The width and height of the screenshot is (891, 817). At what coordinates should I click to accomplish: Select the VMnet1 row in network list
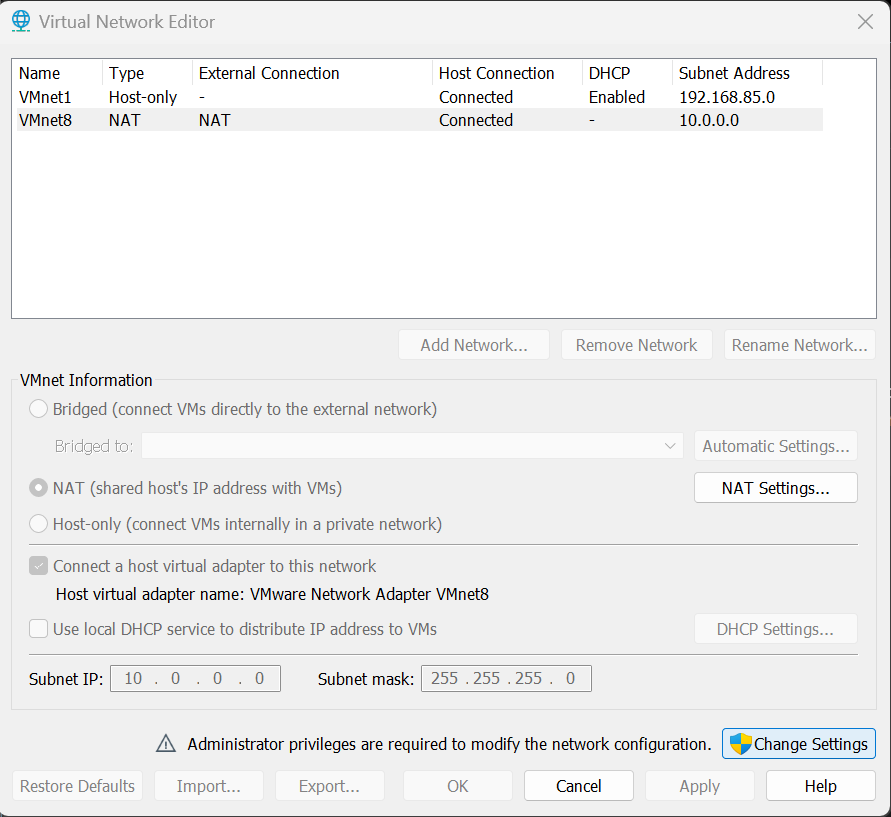(420, 97)
